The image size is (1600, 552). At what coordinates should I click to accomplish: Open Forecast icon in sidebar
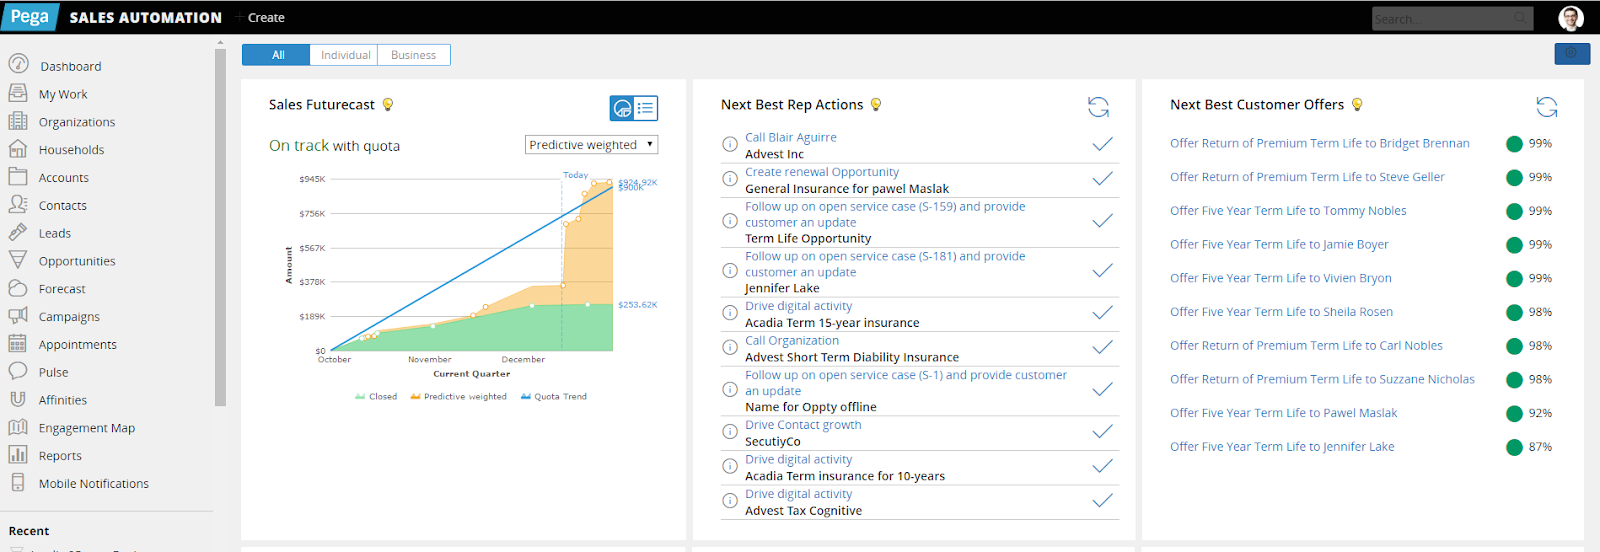pos(18,288)
